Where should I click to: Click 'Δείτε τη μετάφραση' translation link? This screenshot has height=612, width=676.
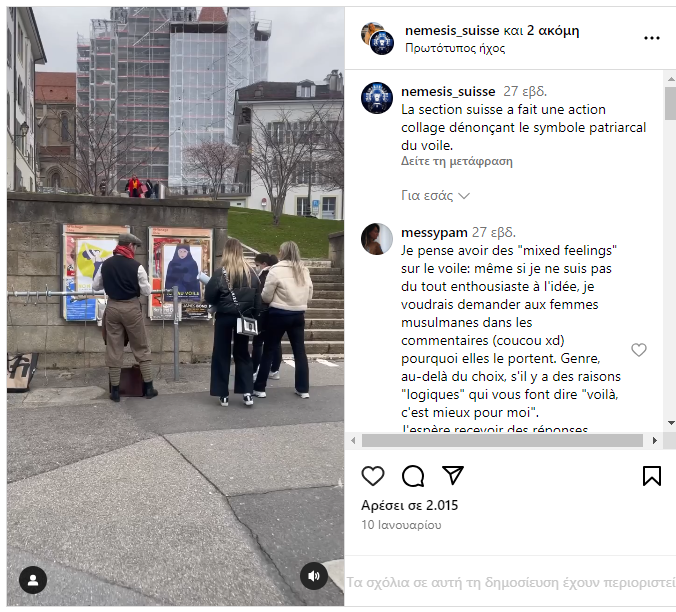[457, 161]
